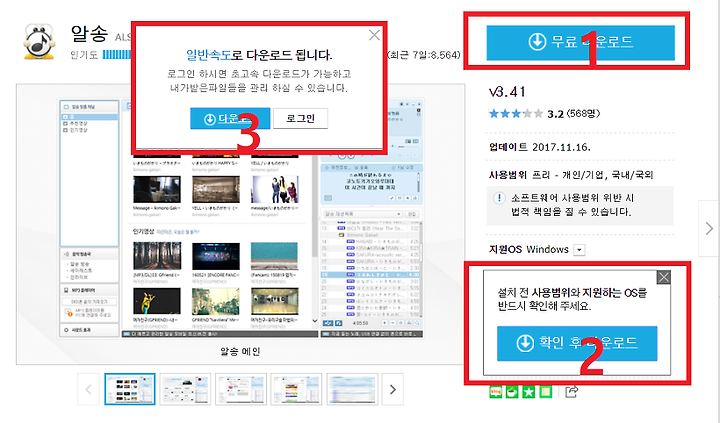Image resolution: width=720 pixels, height=423 pixels.
Task: Click the 확인 후 다운로드 button
Action: coord(577,343)
